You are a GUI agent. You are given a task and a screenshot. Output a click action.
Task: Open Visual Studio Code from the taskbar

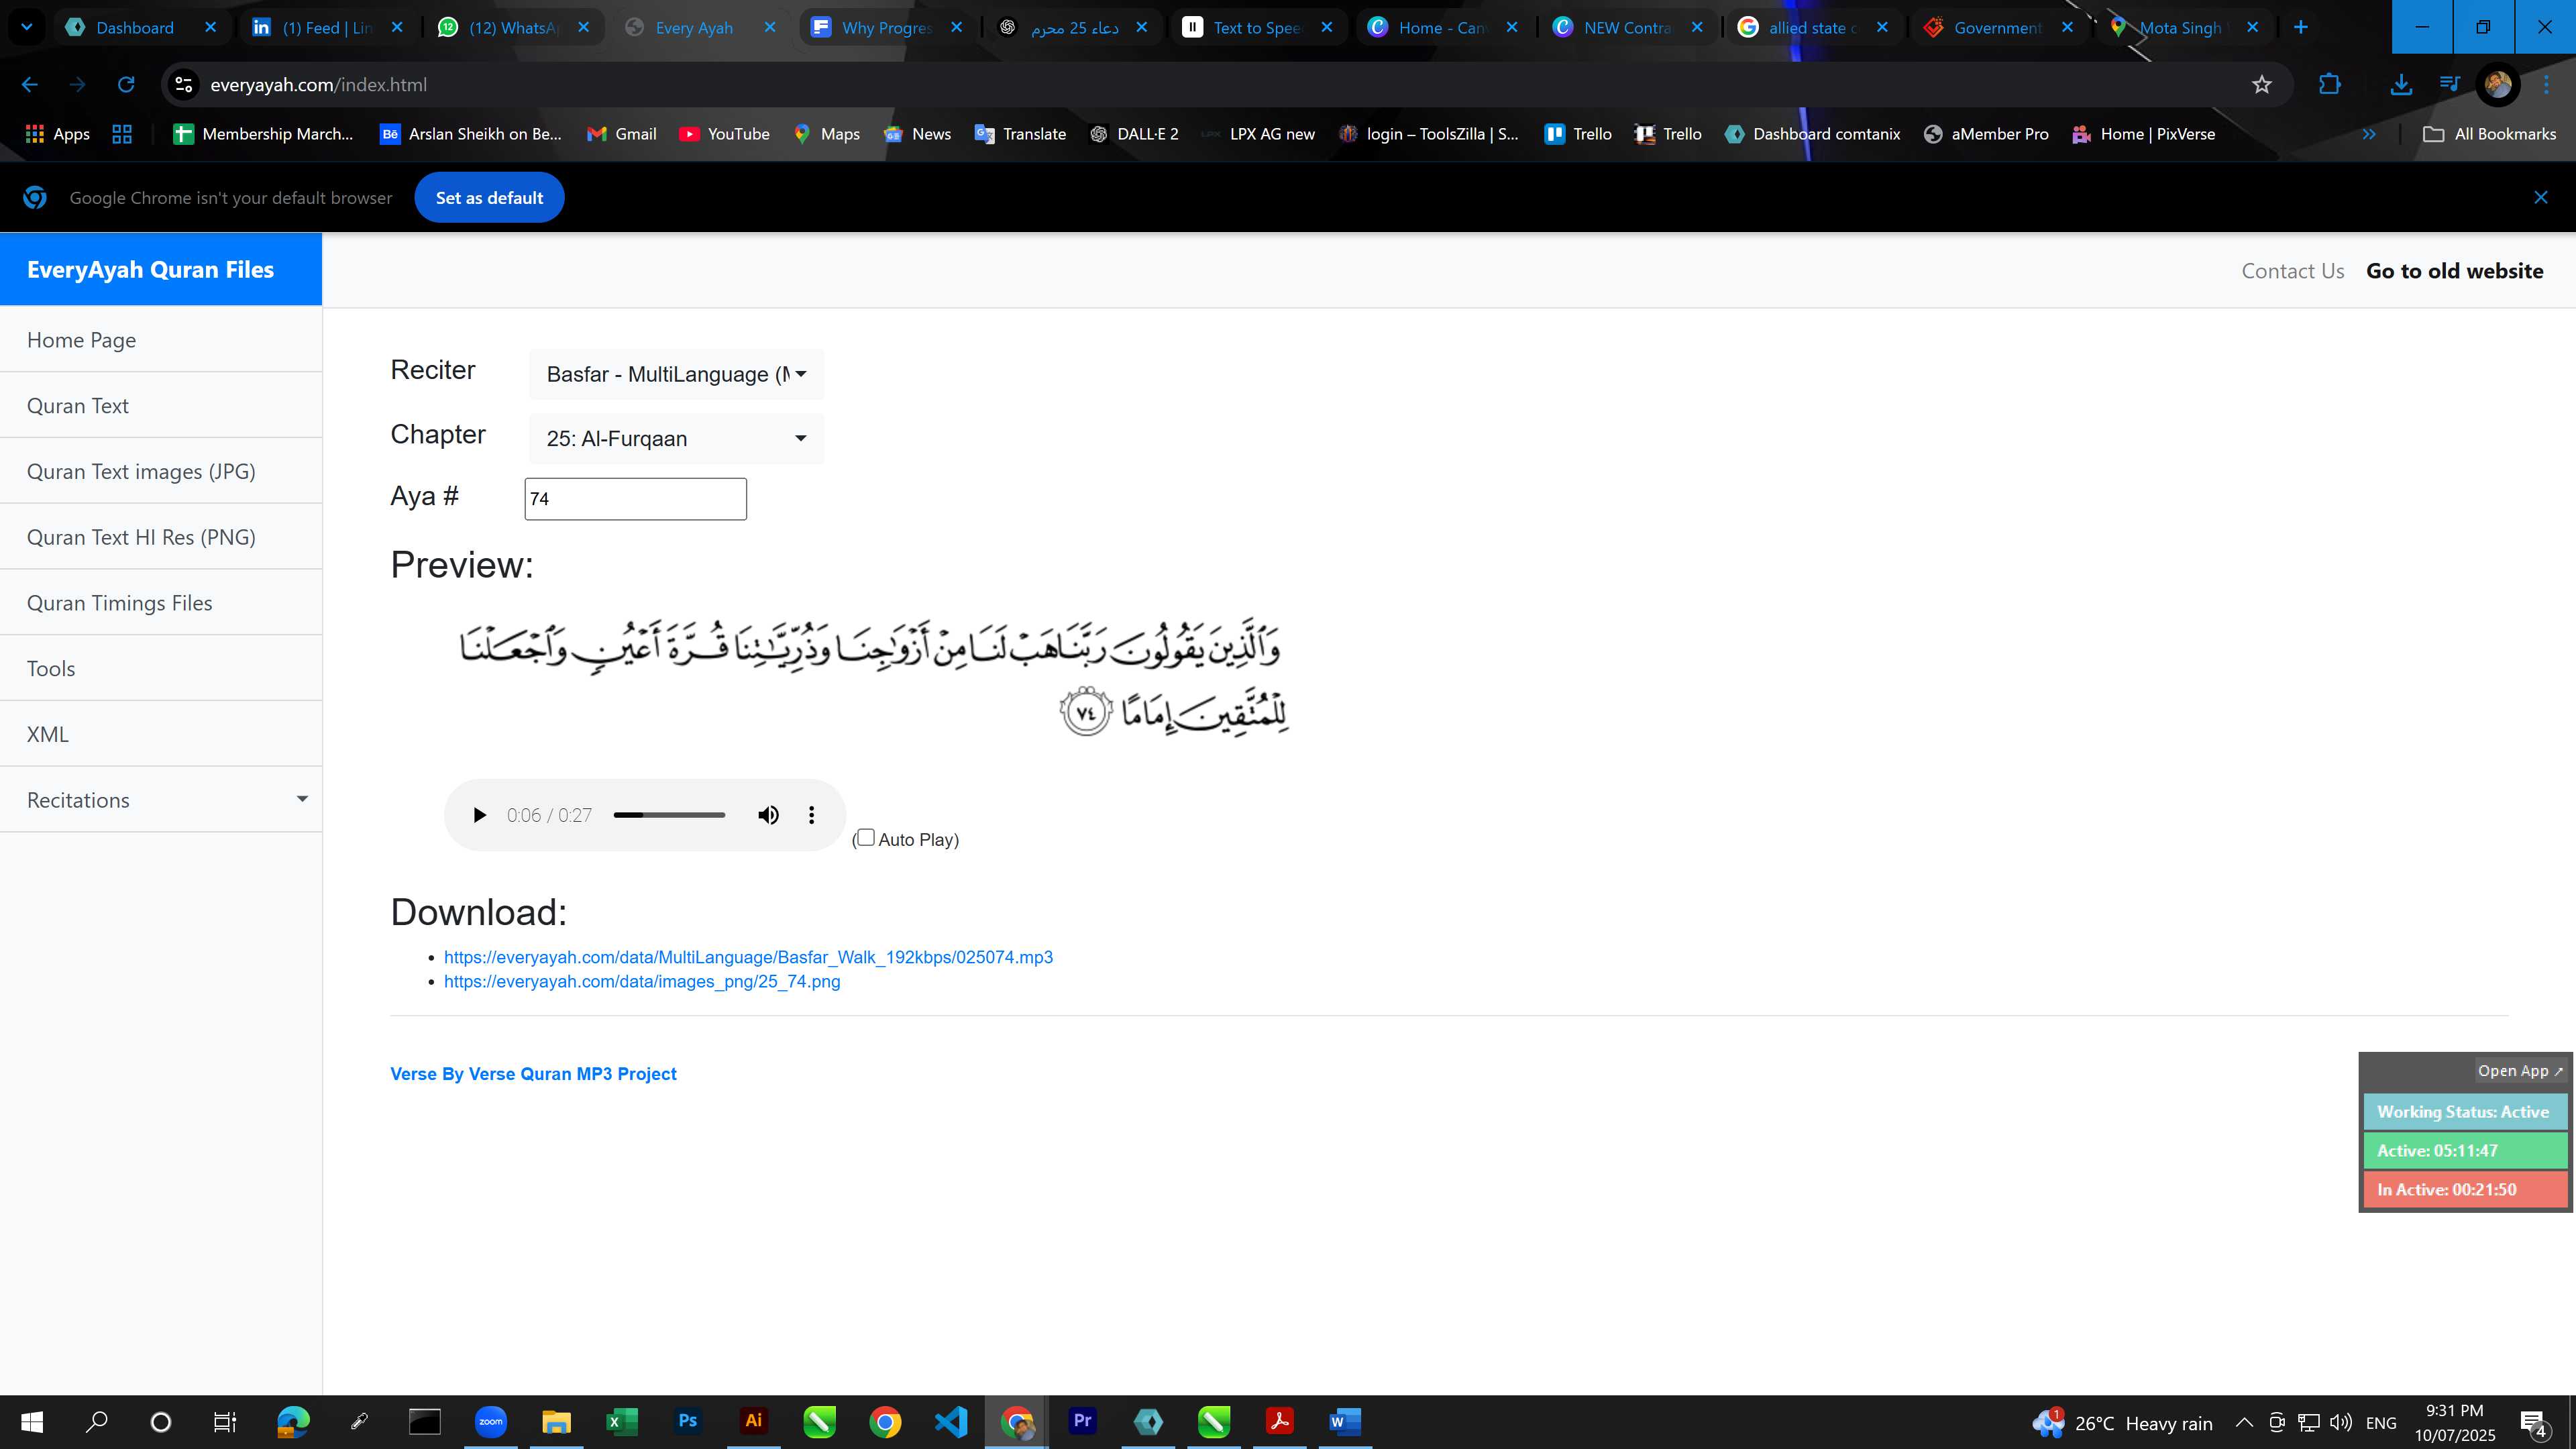951,1421
